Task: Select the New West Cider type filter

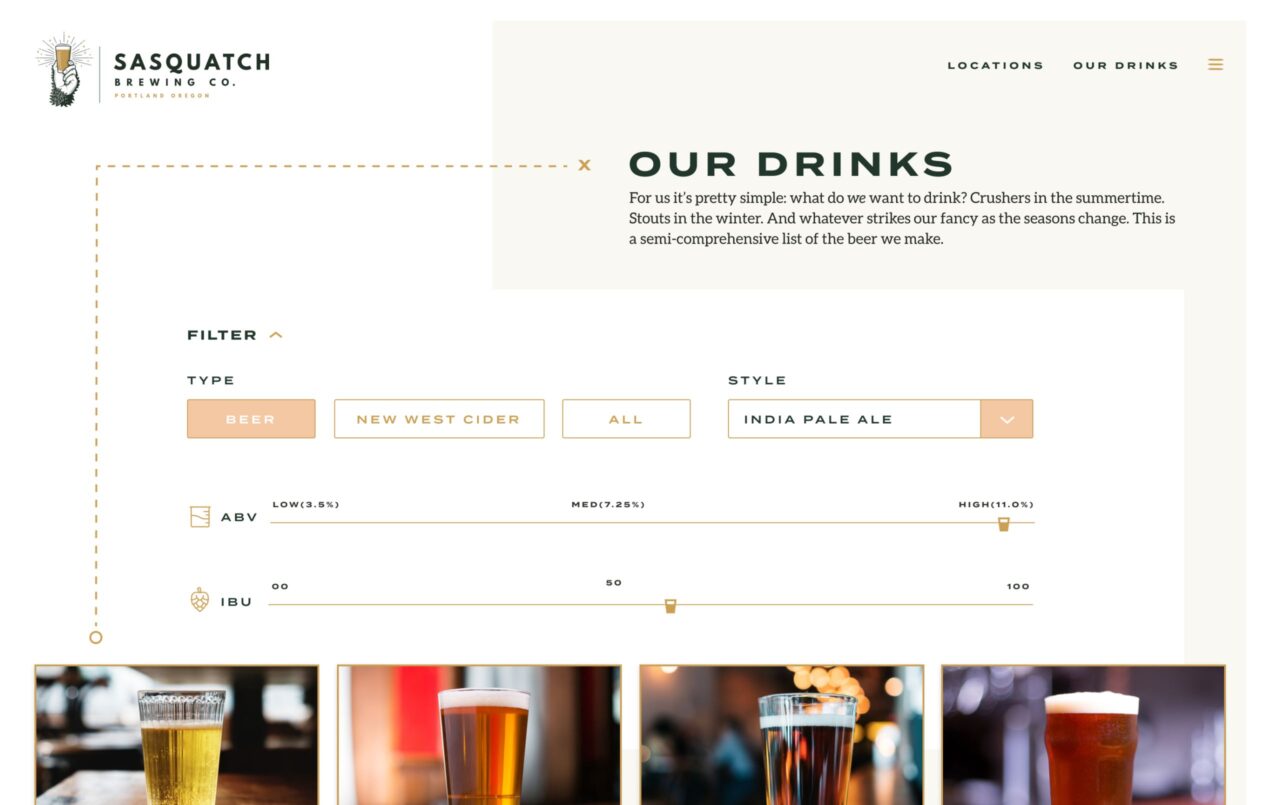Action: 439,419
